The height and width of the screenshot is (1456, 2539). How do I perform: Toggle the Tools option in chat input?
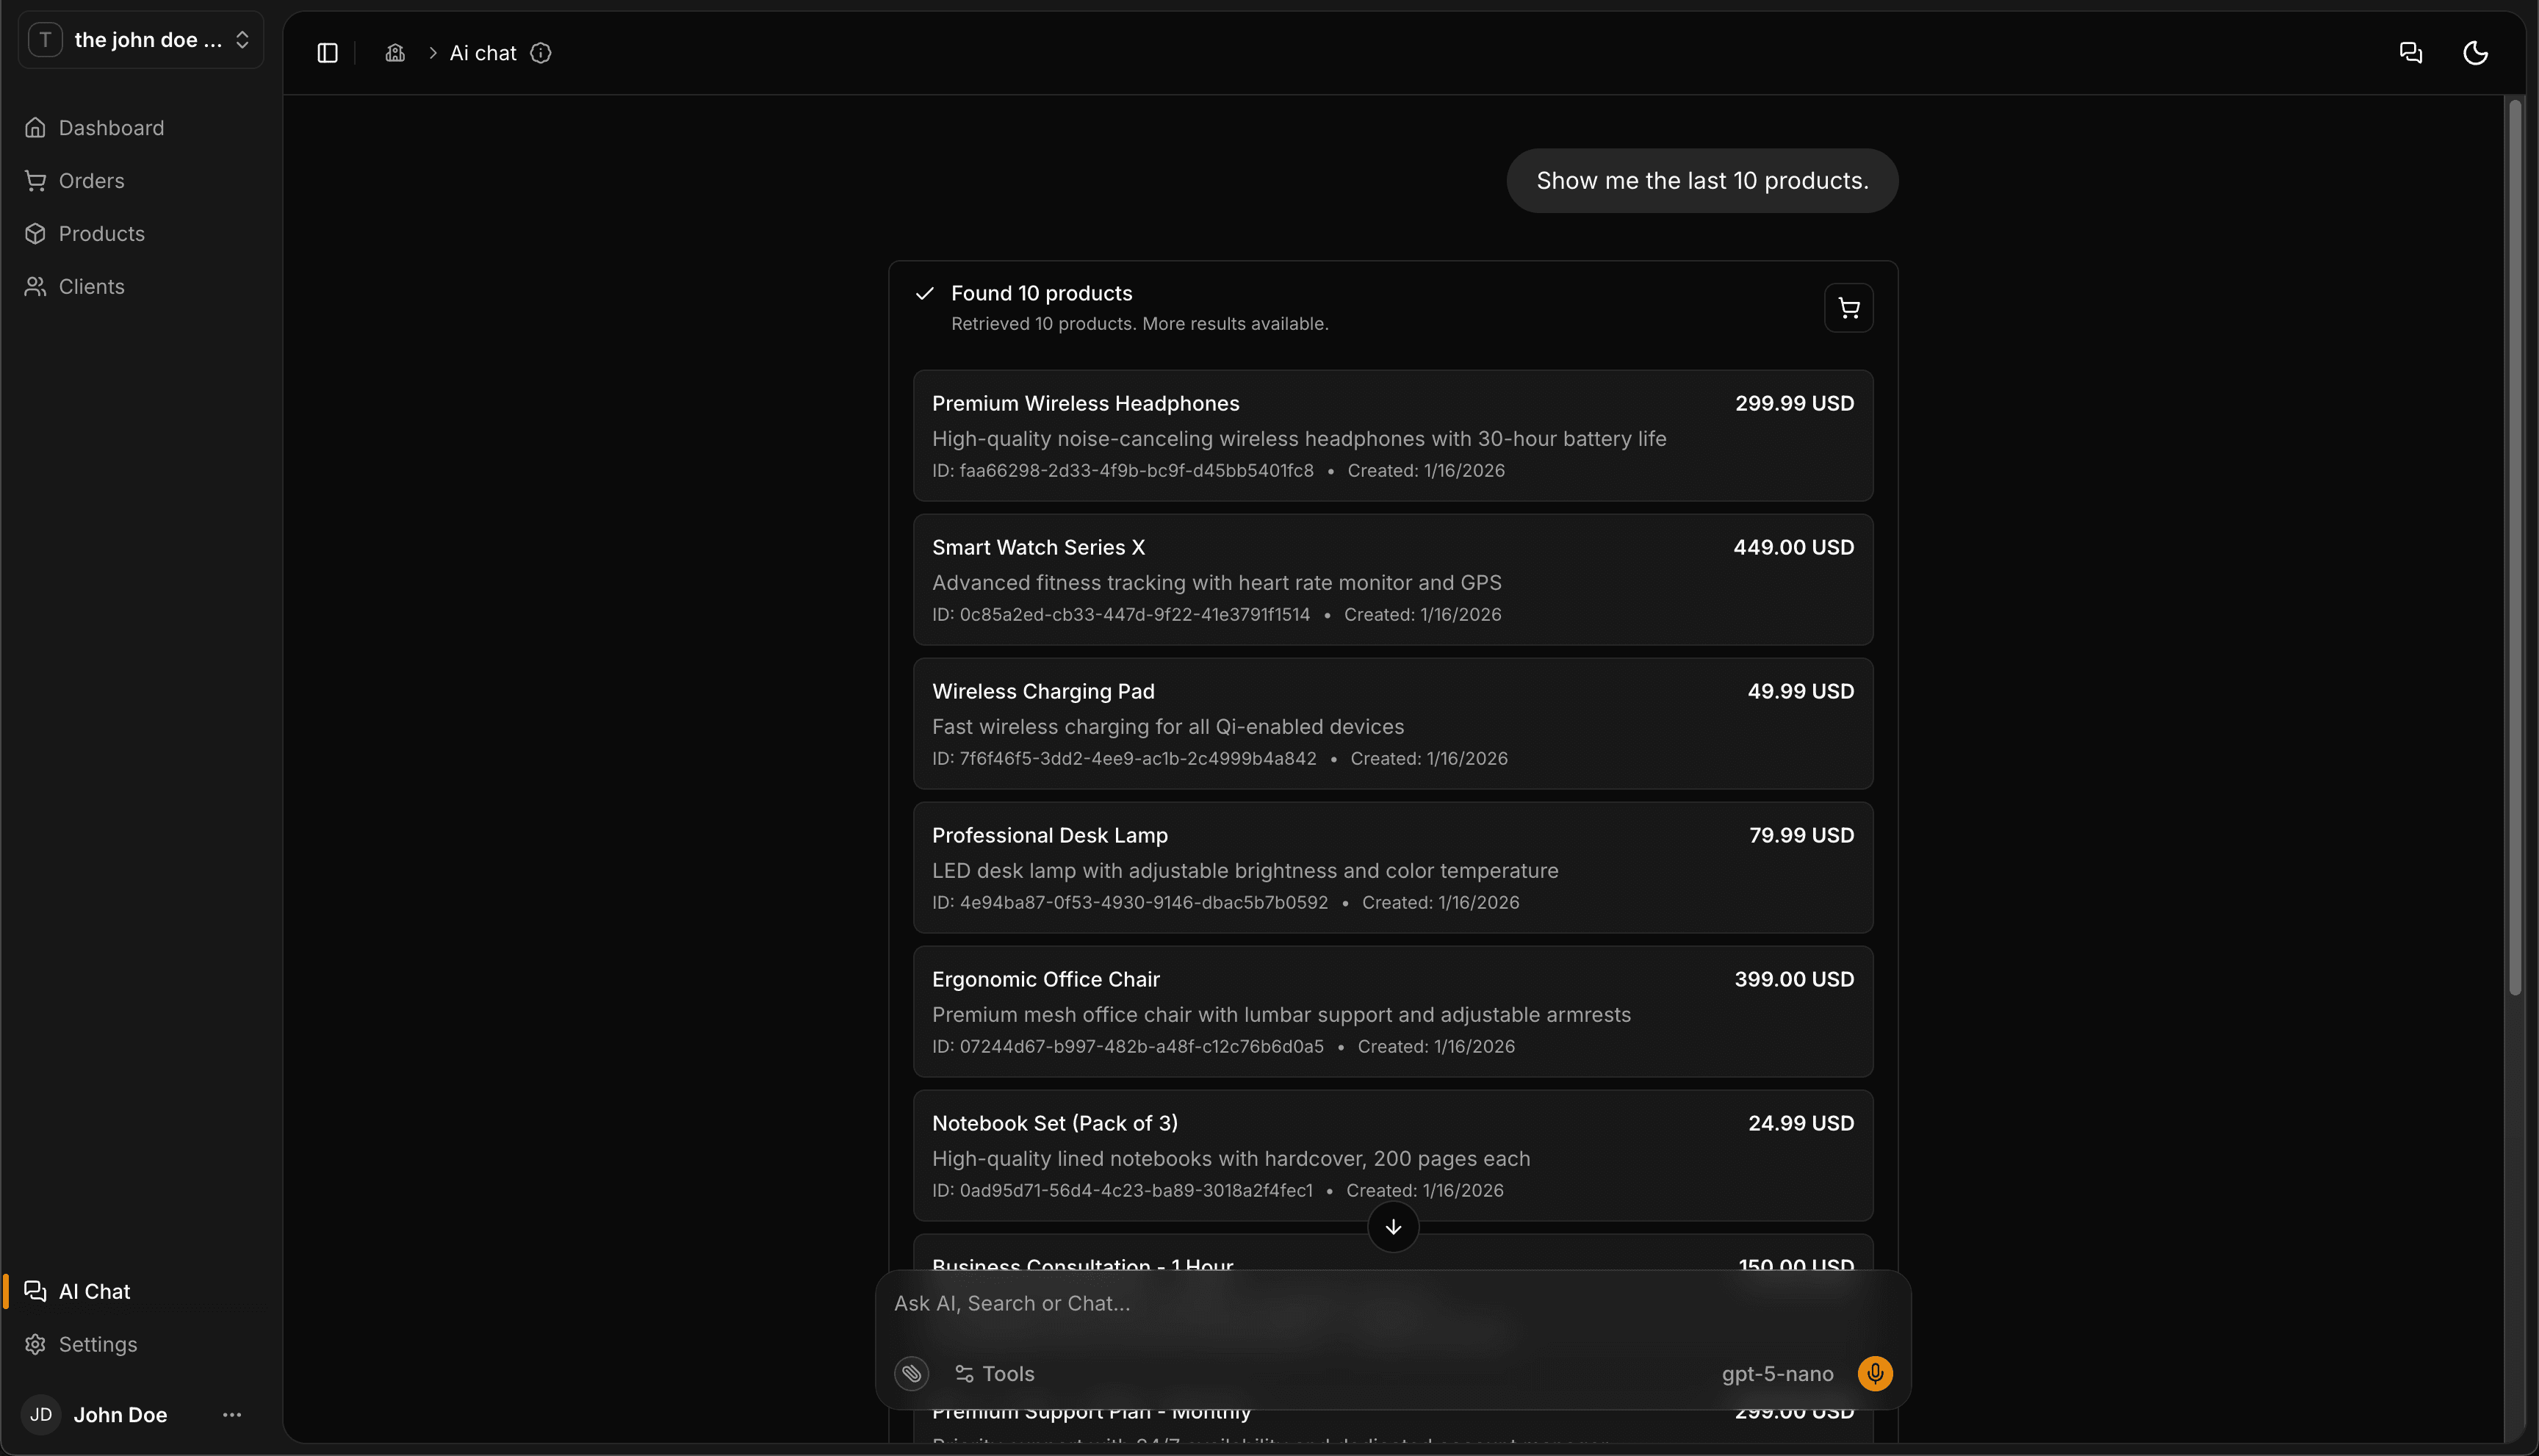click(994, 1373)
